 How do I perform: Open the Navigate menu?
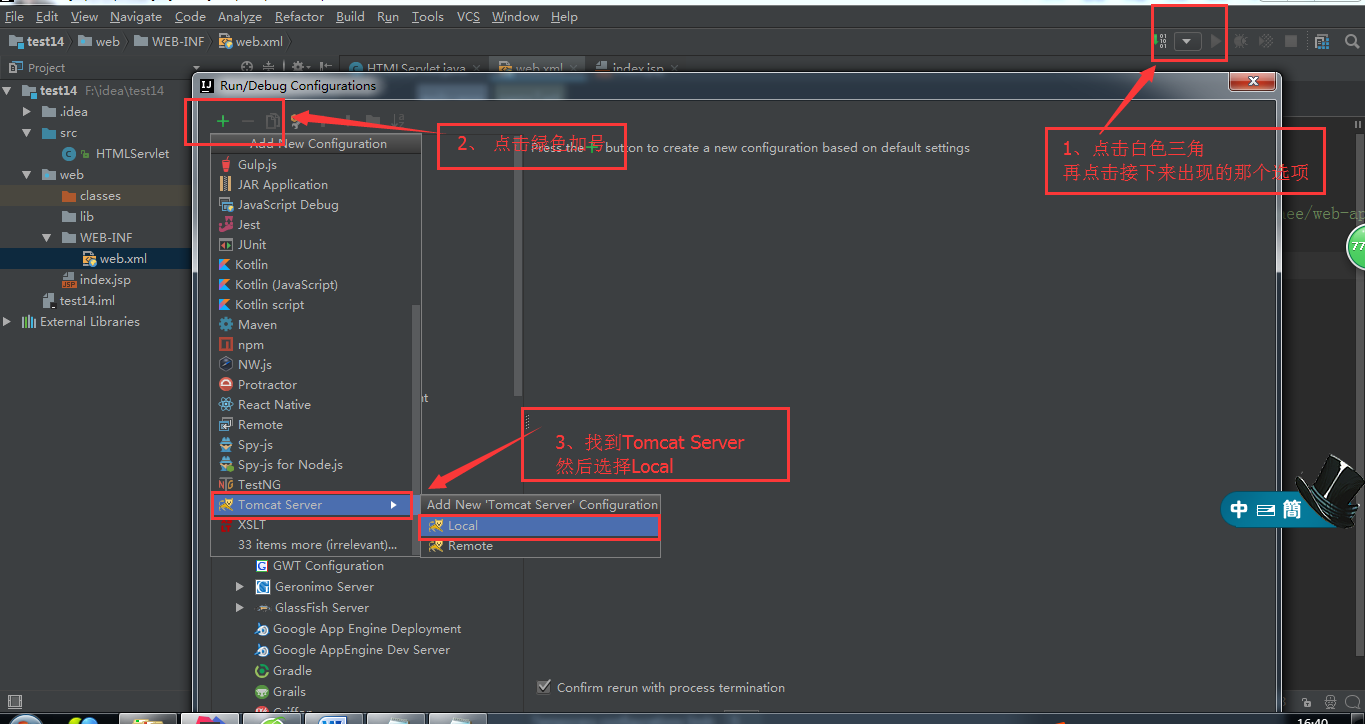pyautogui.click(x=136, y=17)
